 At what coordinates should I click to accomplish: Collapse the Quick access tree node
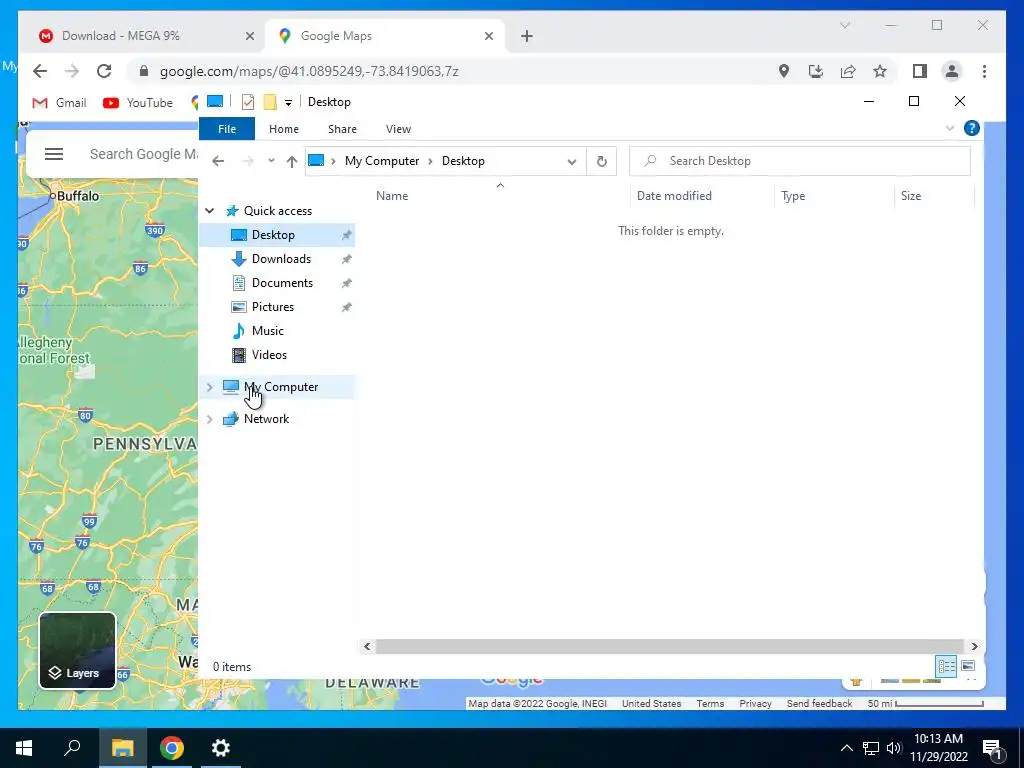coord(210,210)
